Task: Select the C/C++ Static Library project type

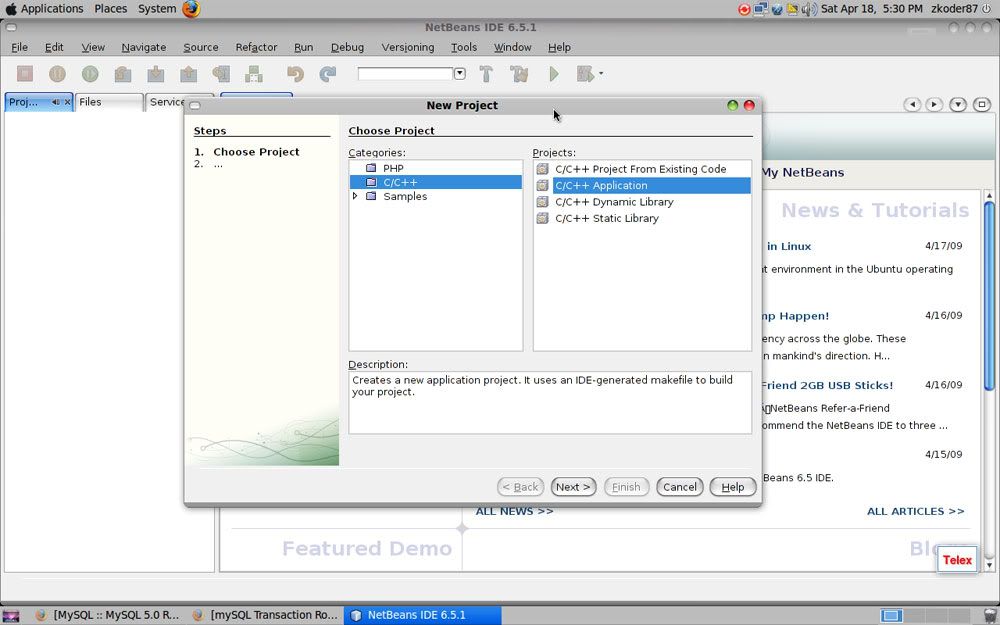Action: 607,218
